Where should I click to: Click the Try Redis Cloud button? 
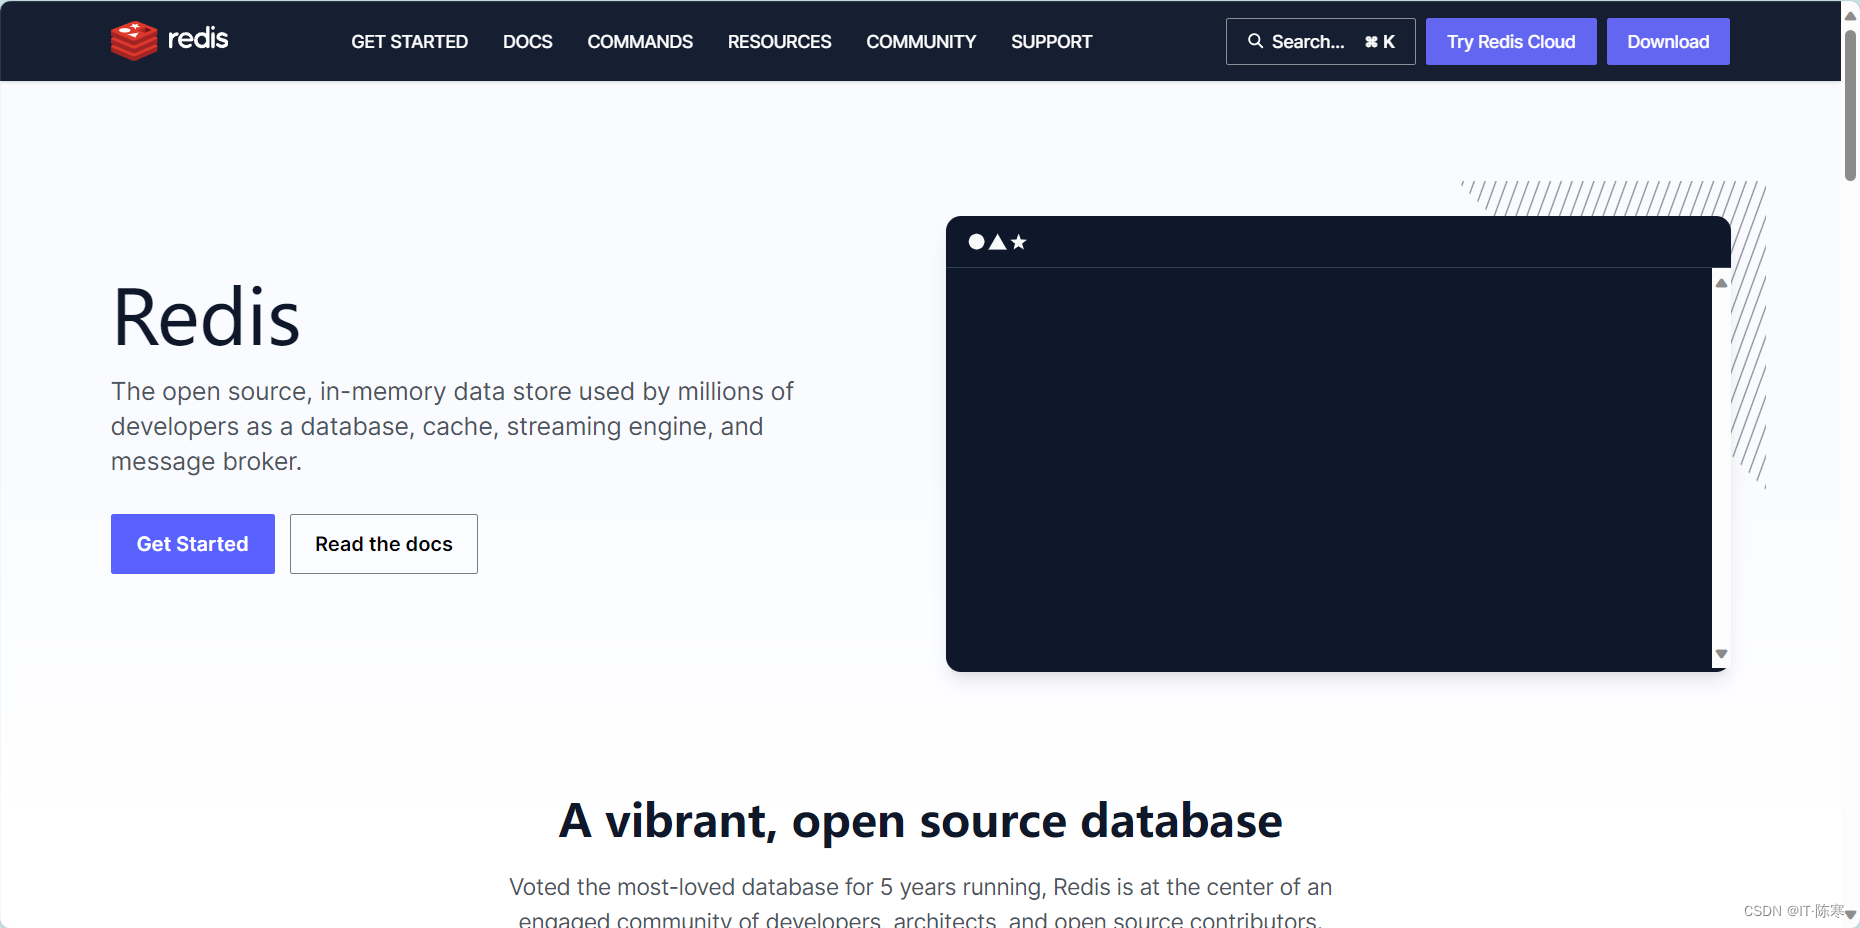click(x=1511, y=41)
